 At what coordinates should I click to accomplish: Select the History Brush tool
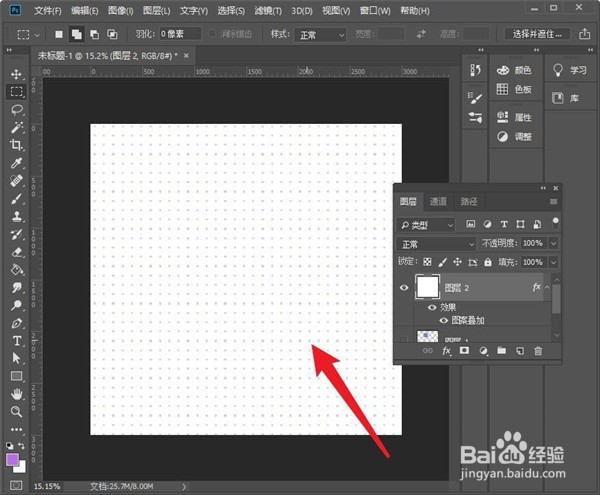(16, 234)
